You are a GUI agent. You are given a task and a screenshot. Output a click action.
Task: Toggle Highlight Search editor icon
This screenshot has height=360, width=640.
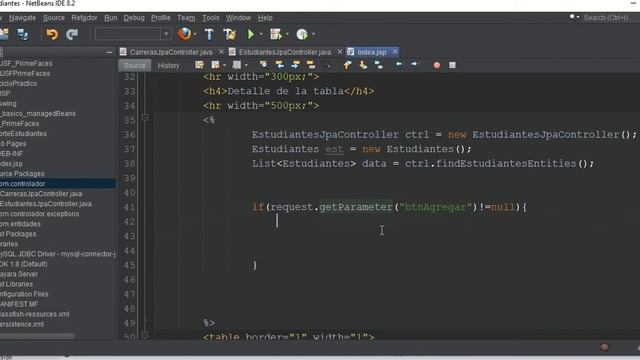311,65
